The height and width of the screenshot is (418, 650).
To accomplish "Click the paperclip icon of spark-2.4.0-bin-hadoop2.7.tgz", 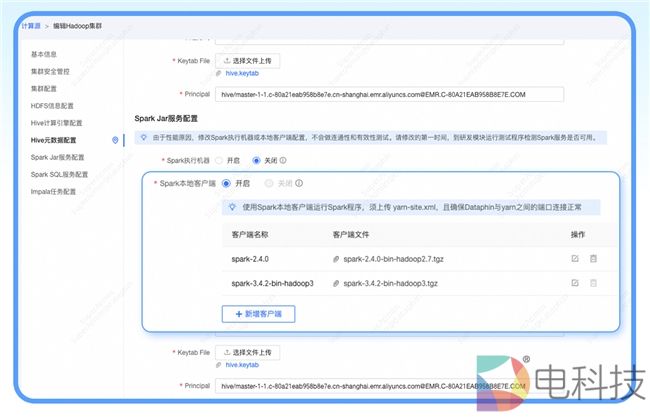I will point(336,259).
